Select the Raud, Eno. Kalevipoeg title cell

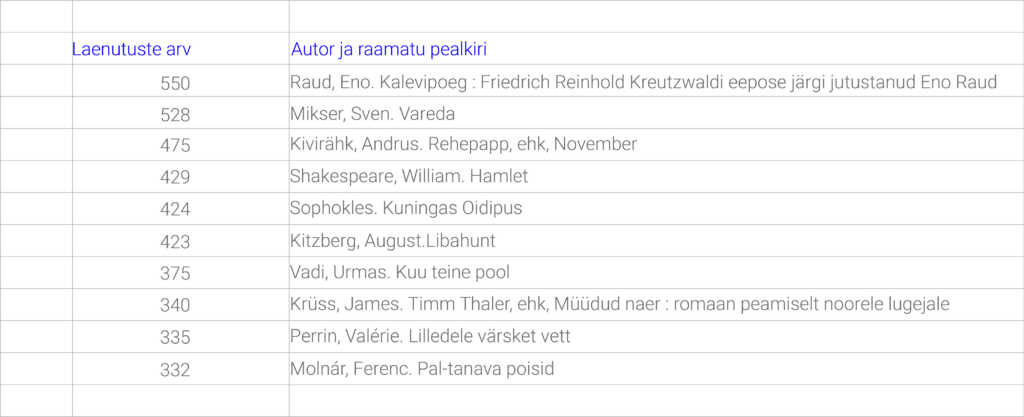pos(656,80)
